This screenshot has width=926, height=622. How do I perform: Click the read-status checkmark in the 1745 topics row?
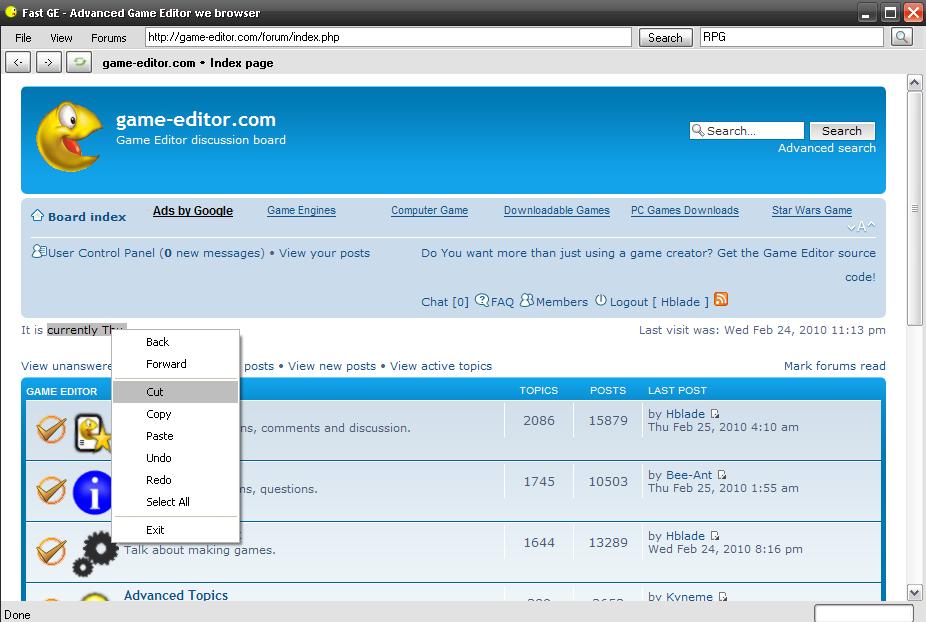(x=51, y=490)
